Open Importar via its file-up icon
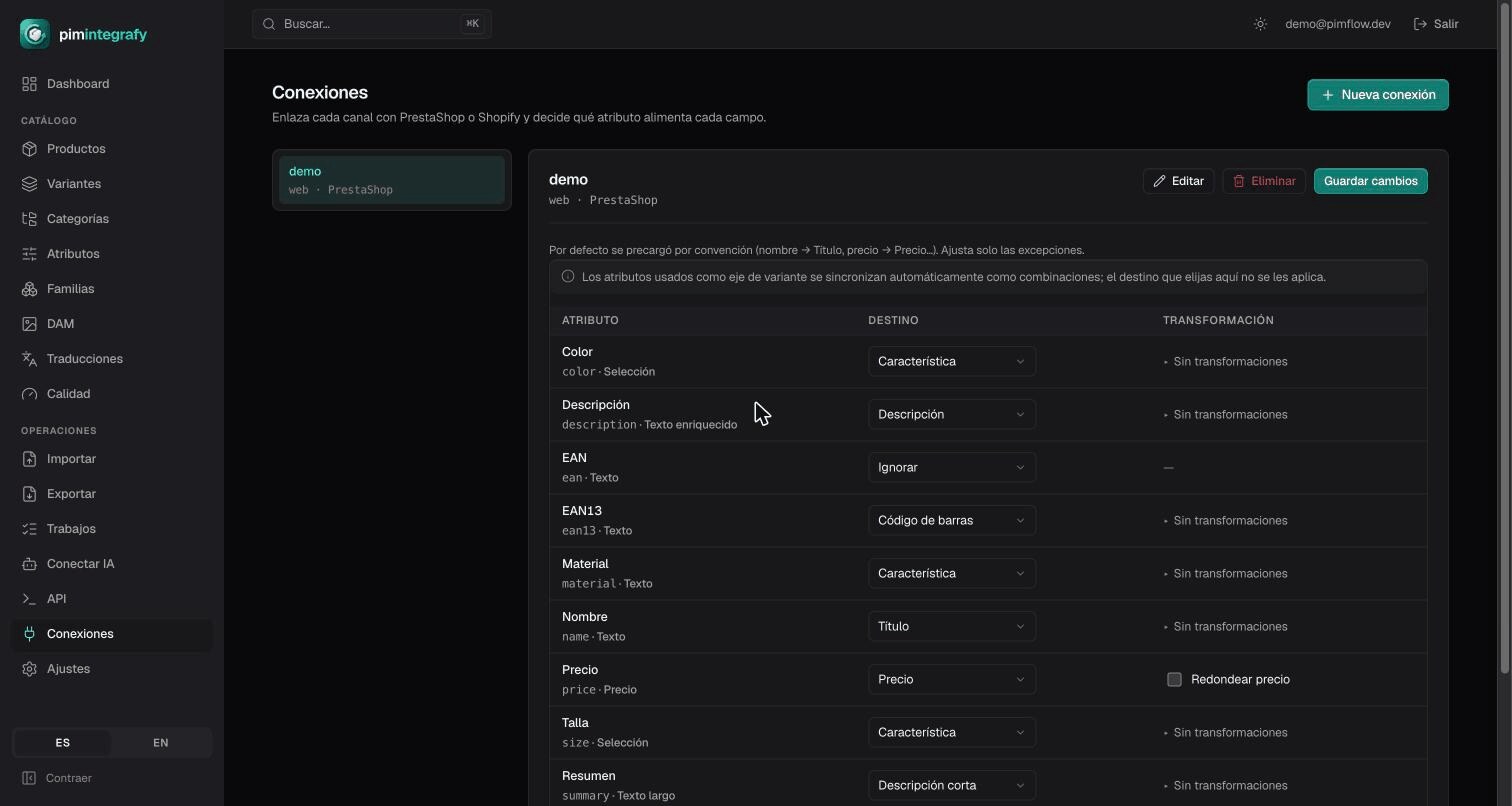 point(29,459)
